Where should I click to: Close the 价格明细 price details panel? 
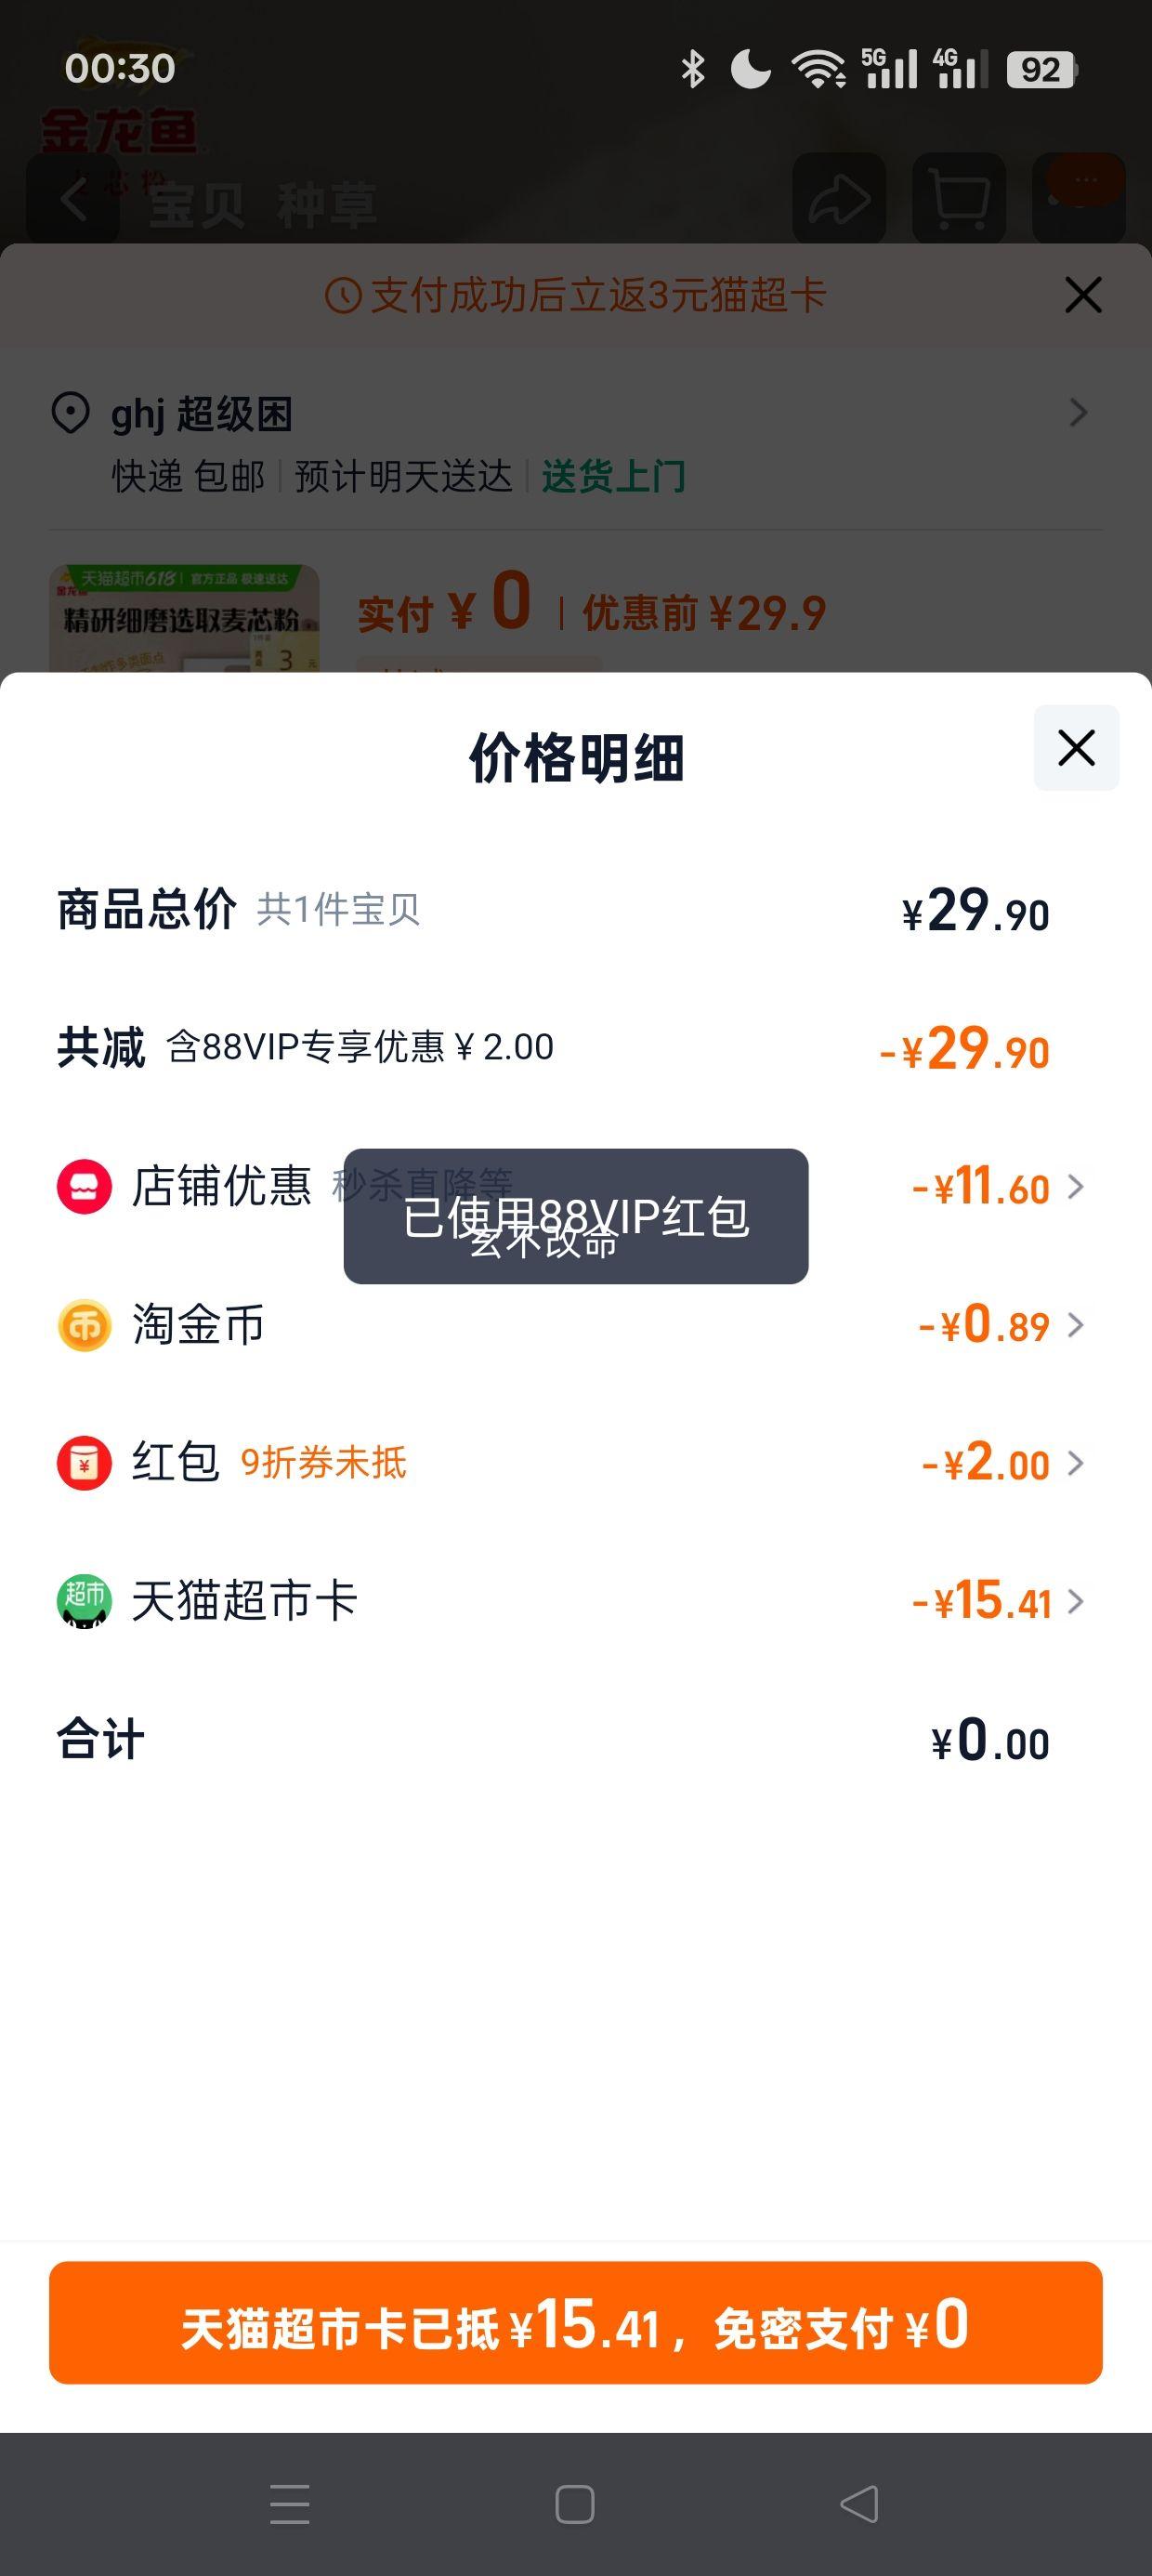pos(1076,748)
